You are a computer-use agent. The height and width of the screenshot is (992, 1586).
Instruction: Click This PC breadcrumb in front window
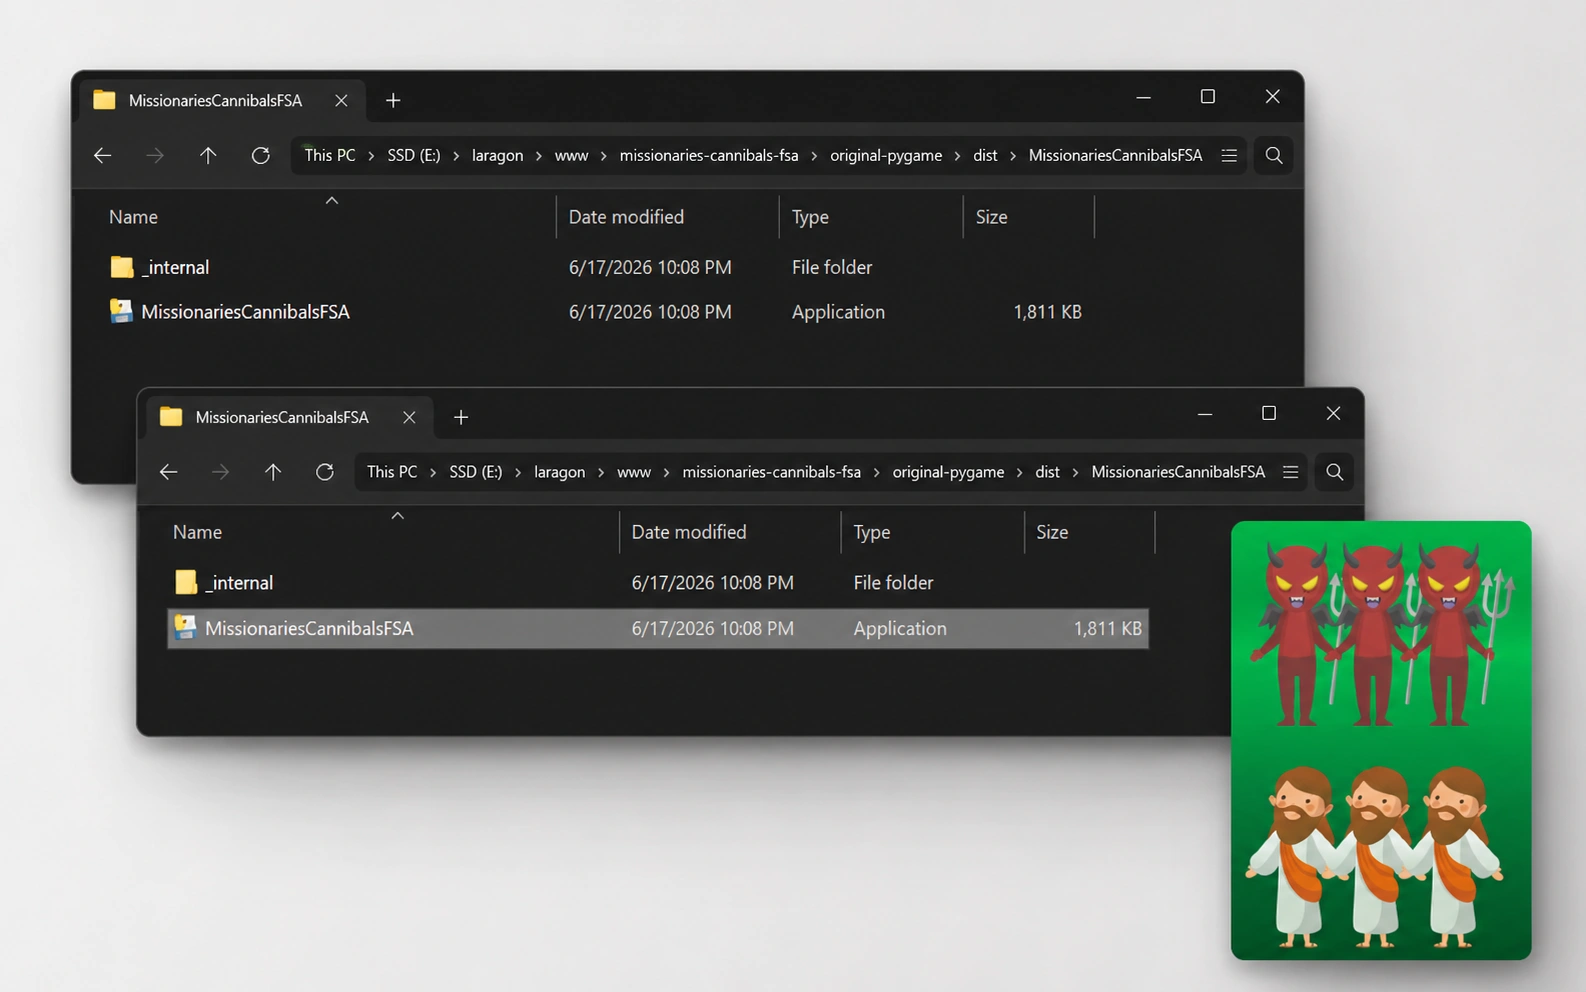click(x=392, y=472)
